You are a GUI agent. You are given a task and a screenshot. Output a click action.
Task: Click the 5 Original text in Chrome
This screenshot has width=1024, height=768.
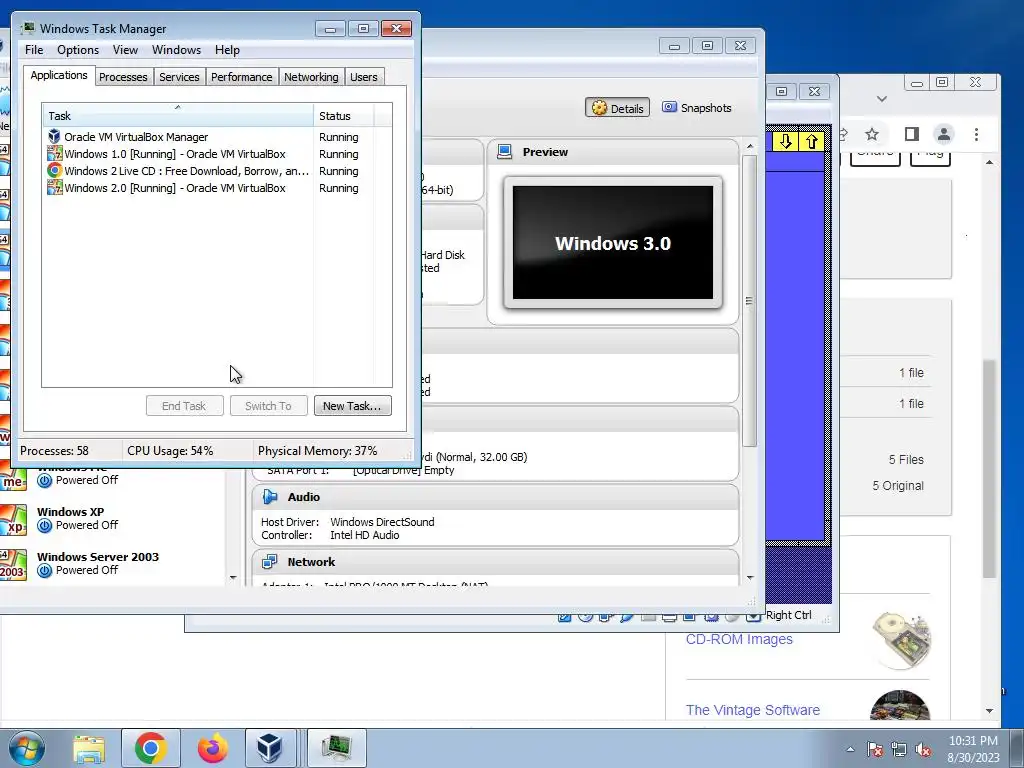[898, 486]
